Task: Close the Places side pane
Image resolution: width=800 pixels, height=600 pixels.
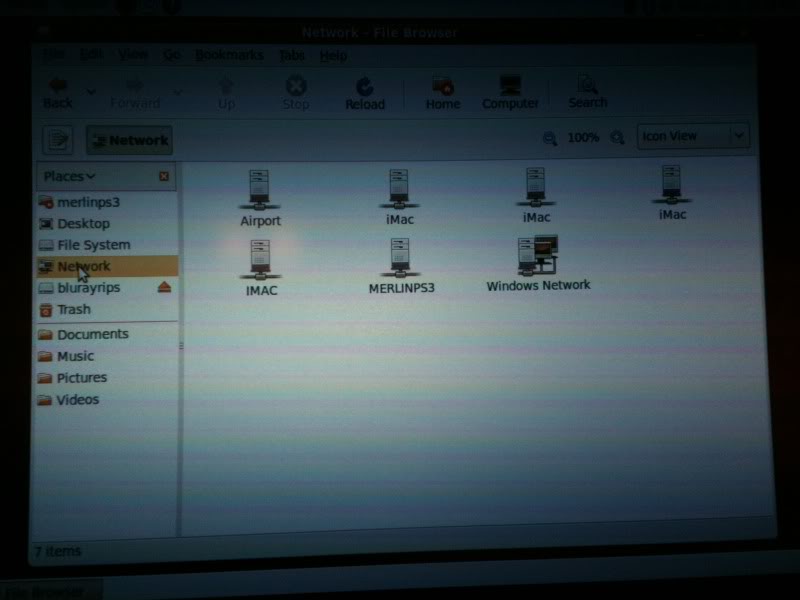Action: [164, 176]
